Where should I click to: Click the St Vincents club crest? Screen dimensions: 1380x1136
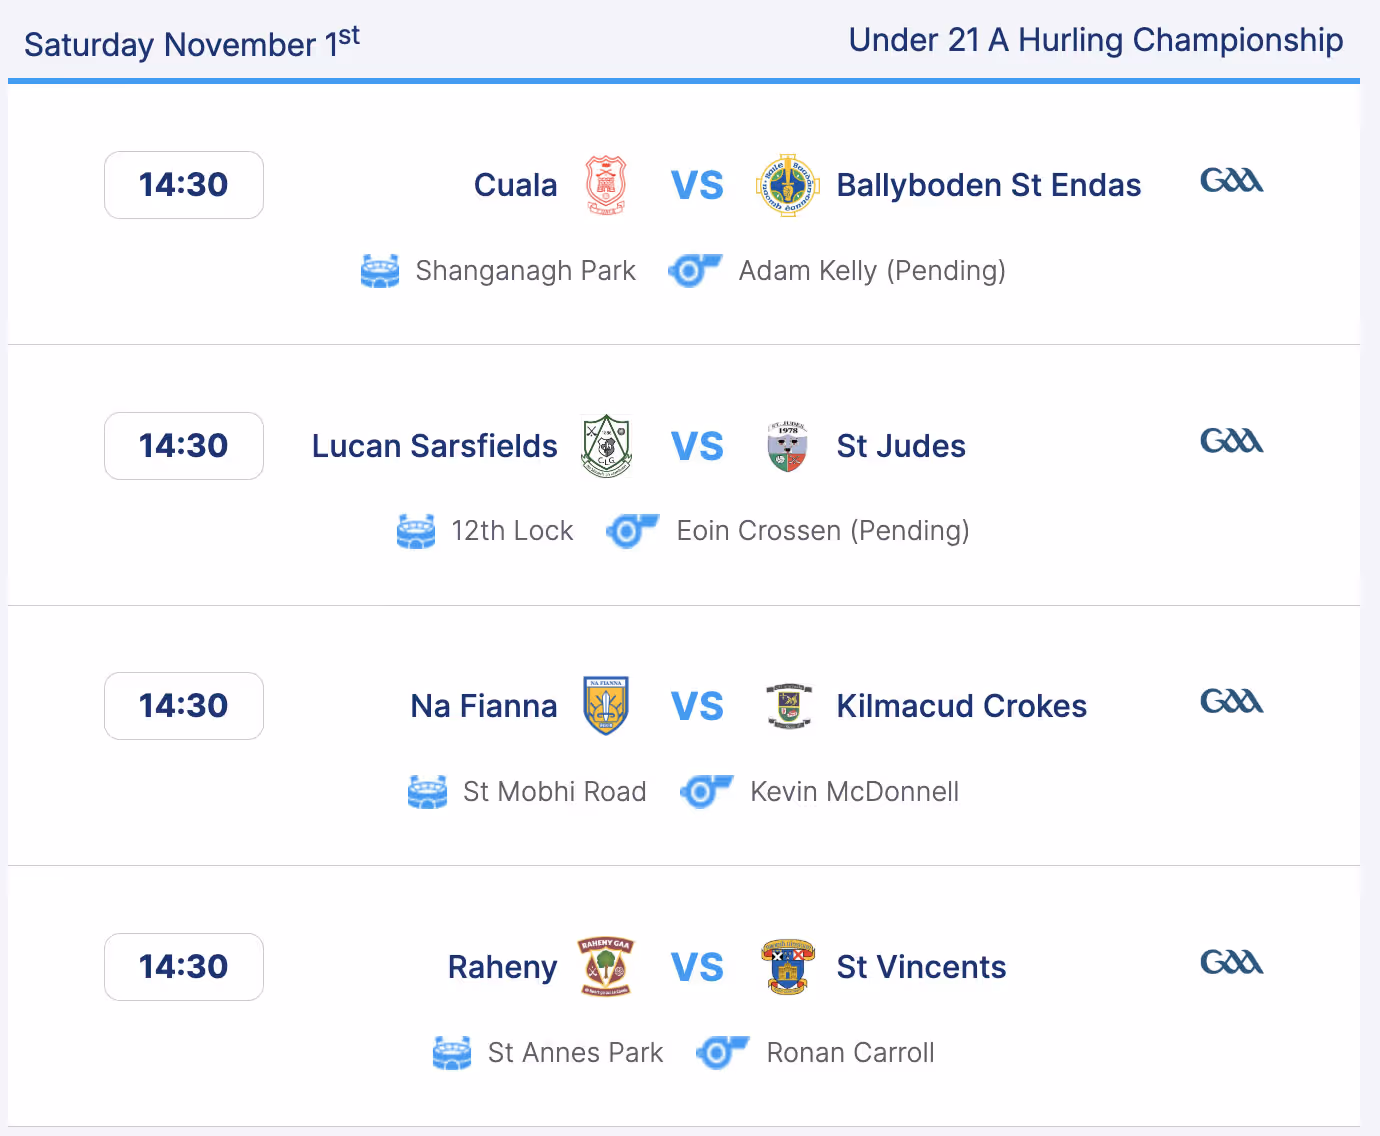pyautogui.click(x=788, y=967)
